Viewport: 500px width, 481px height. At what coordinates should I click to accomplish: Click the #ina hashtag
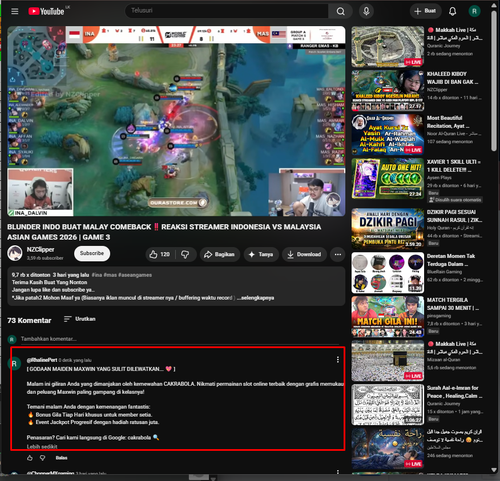[97, 275]
